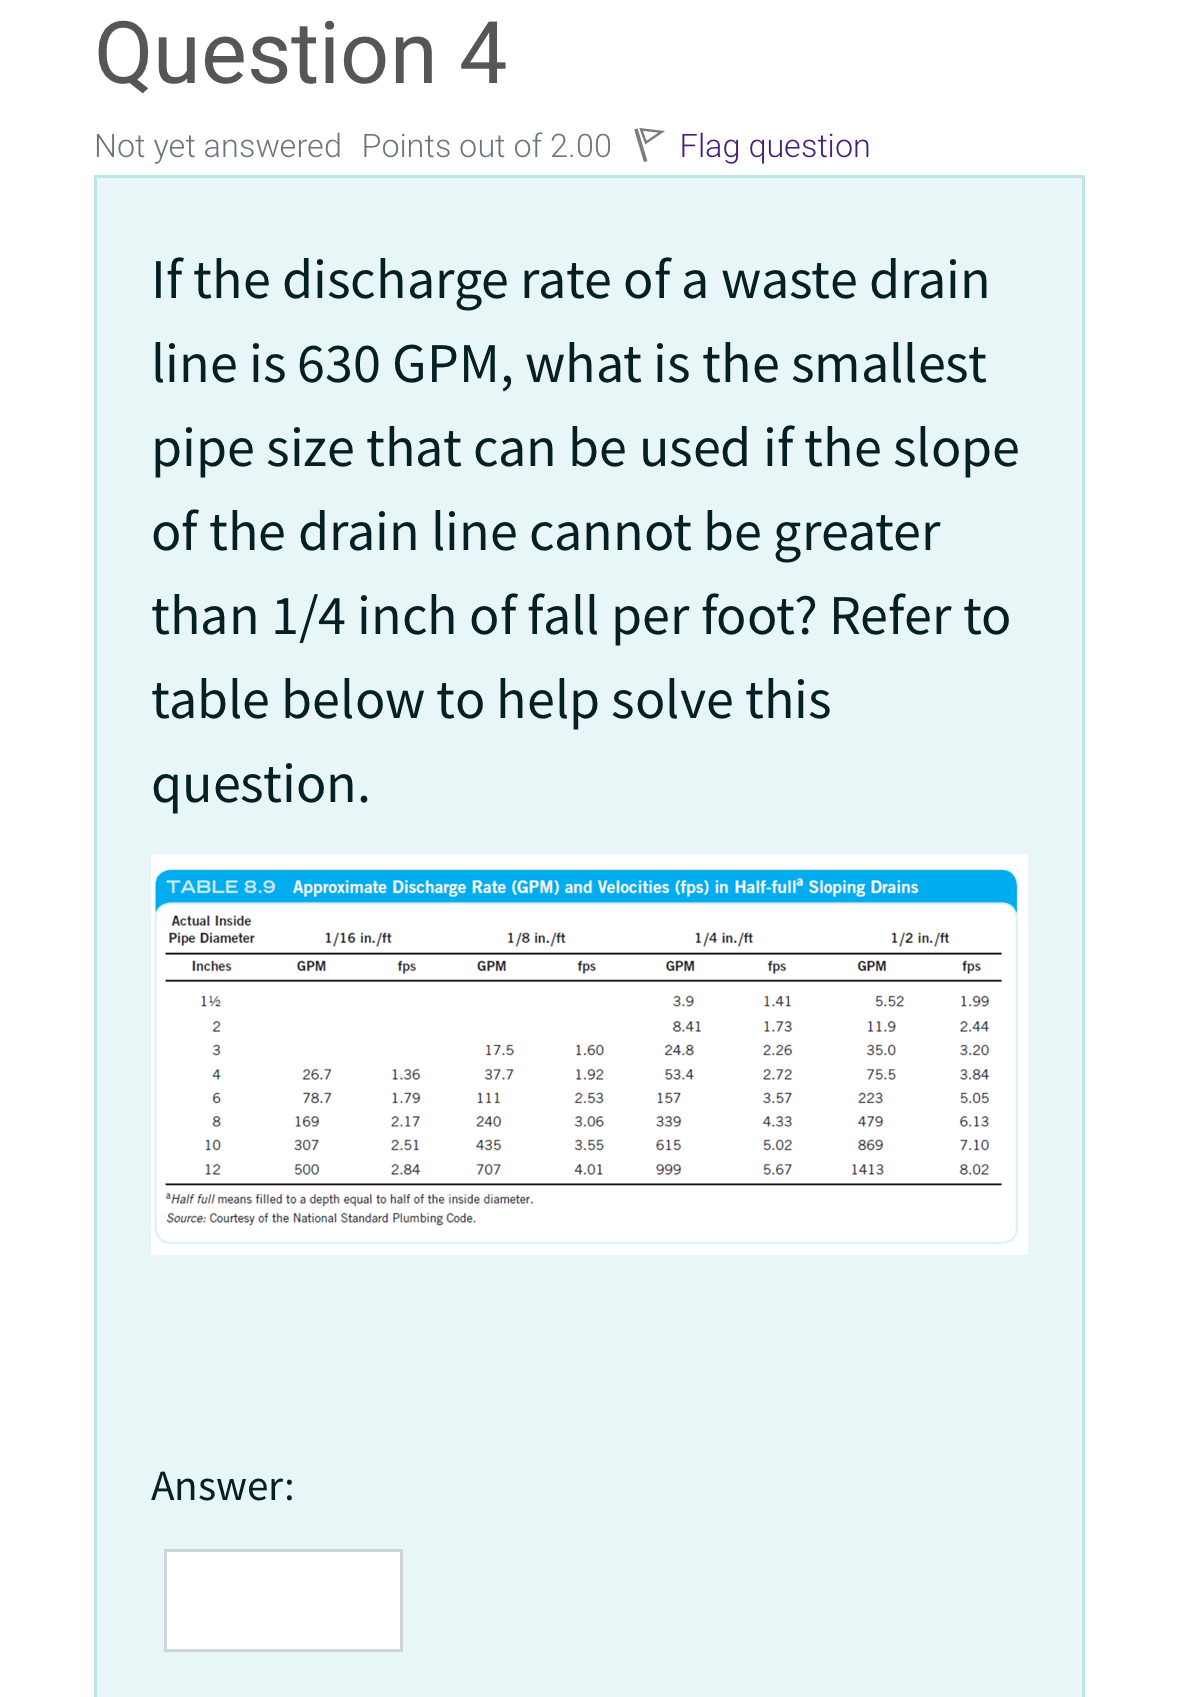Screen dimensions: 1179x1697
Task: Click the TABLE 8.9 blue header bar
Action: pyautogui.click(x=589, y=886)
